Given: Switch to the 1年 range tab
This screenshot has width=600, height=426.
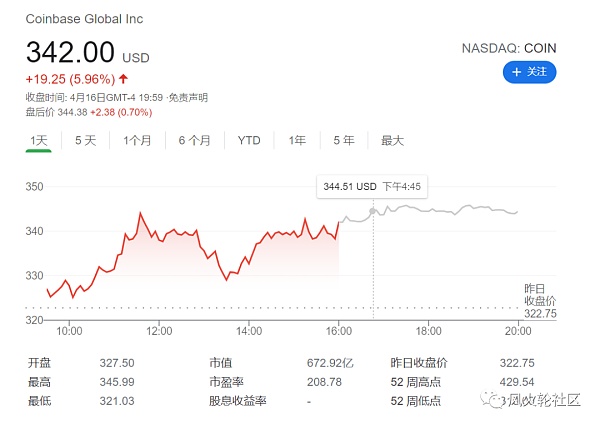Looking at the screenshot, I should tap(297, 141).
